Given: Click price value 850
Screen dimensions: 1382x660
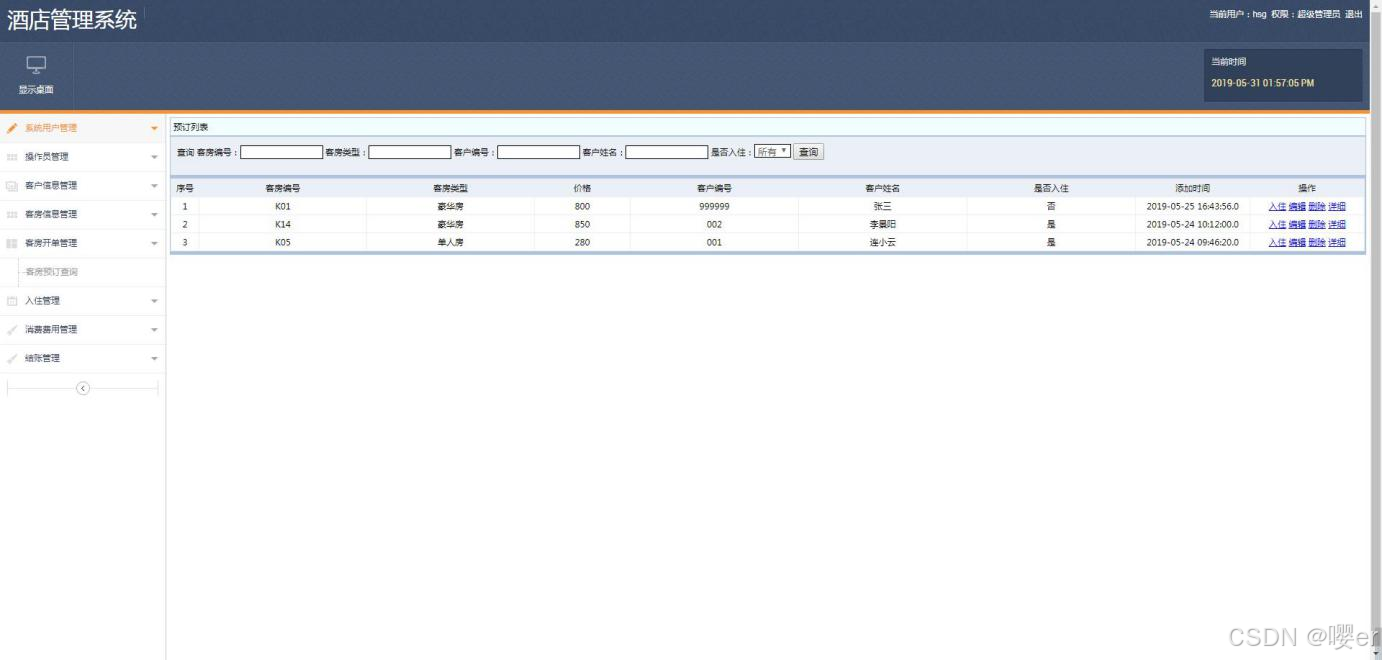Looking at the screenshot, I should click(x=582, y=224).
